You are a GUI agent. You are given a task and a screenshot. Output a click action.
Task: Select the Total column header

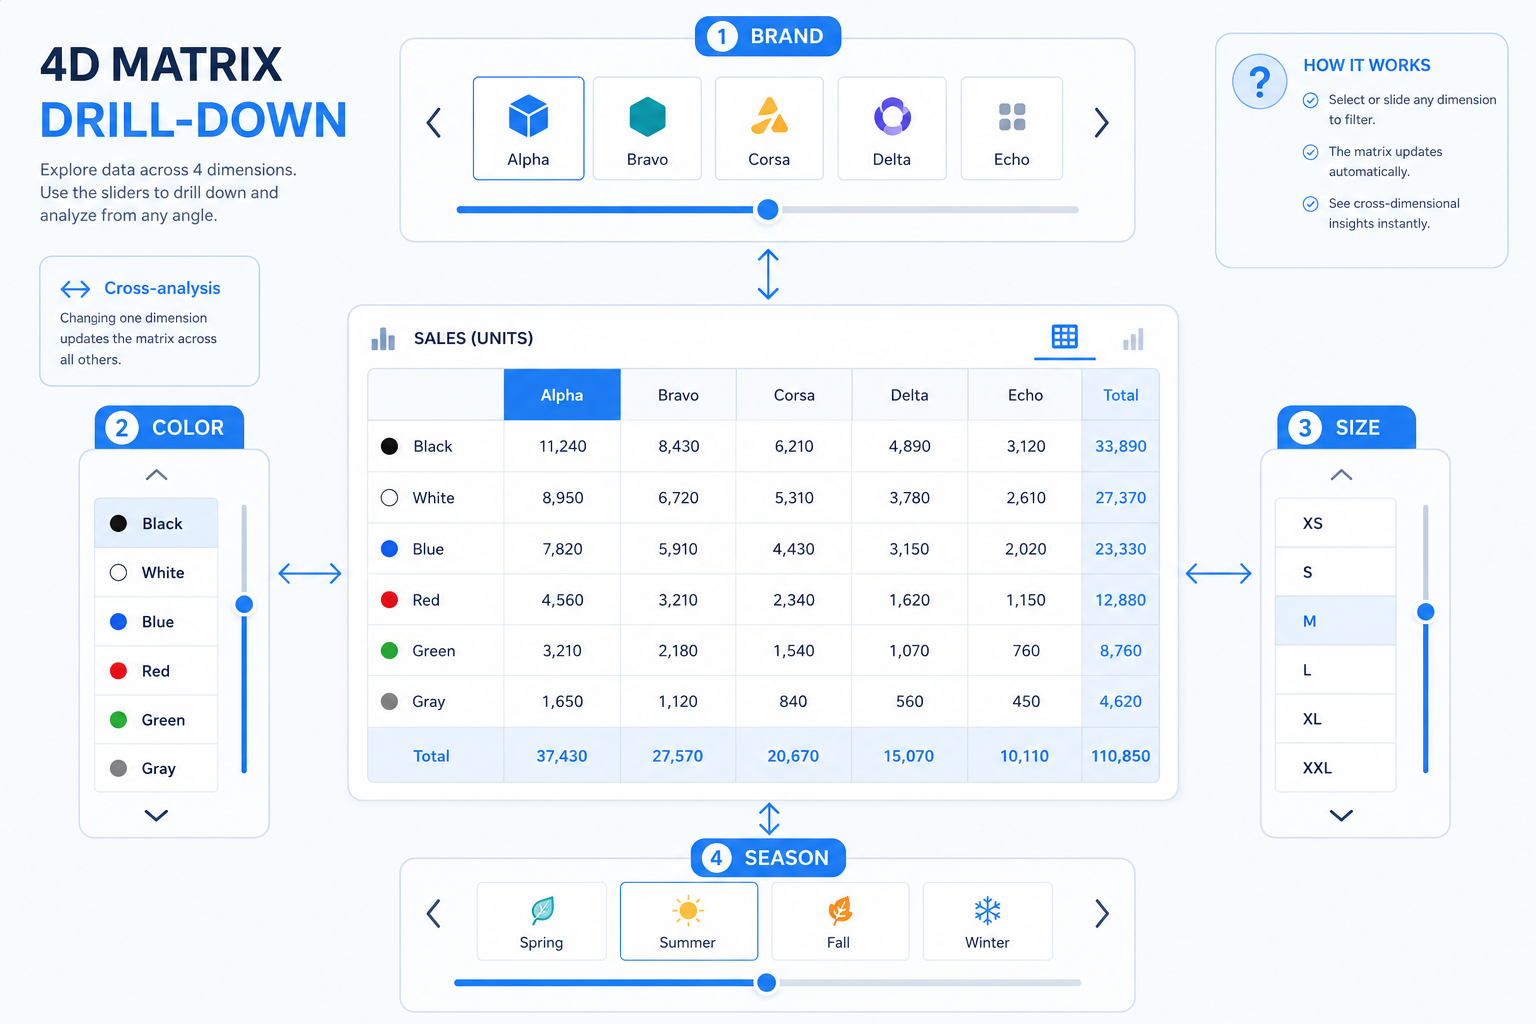point(1120,395)
